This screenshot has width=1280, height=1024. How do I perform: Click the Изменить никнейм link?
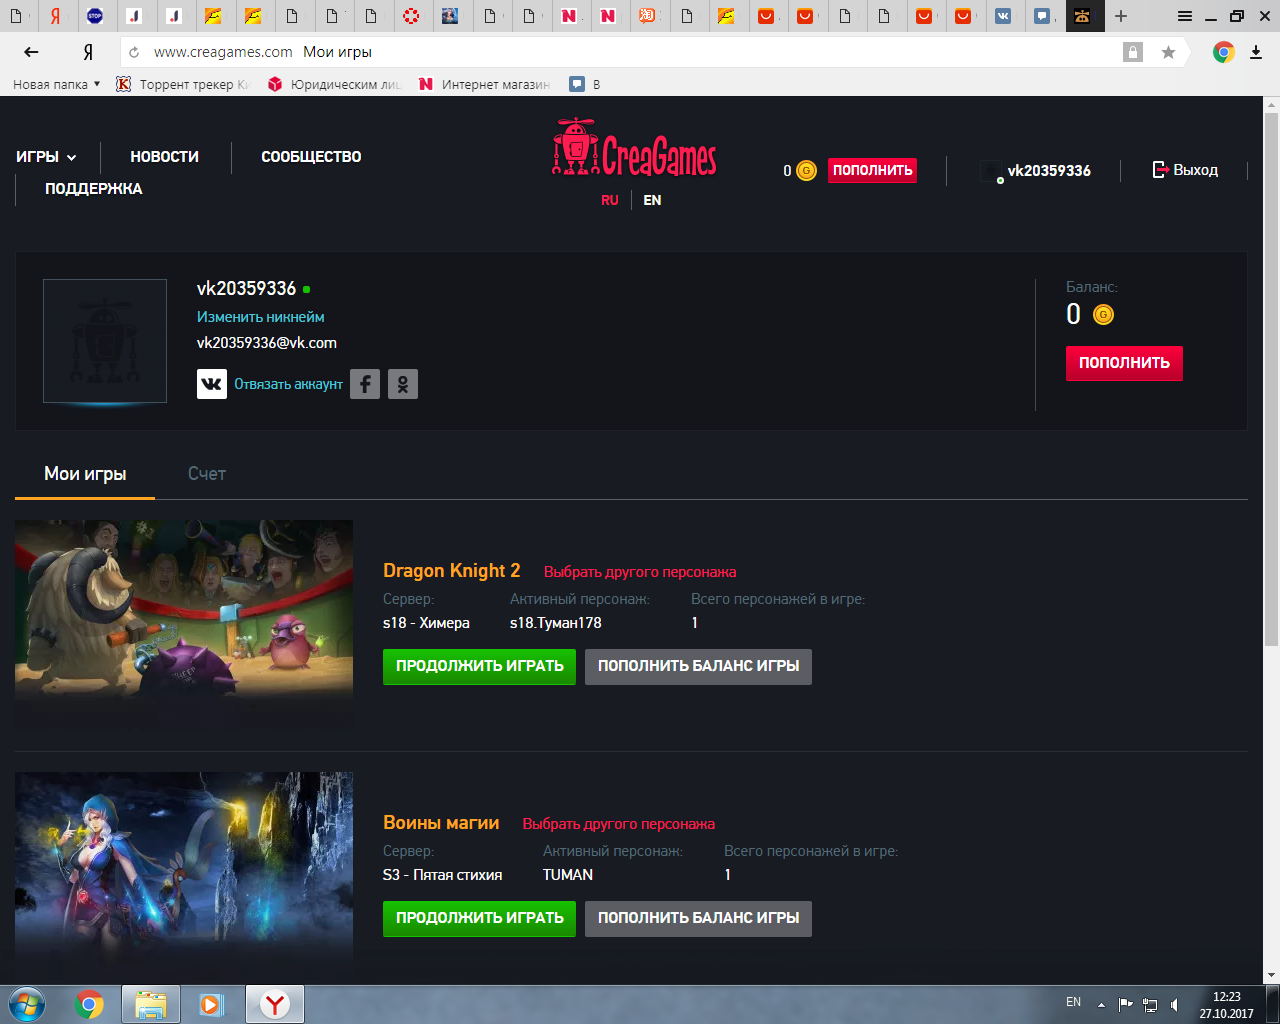click(x=260, y=317)
